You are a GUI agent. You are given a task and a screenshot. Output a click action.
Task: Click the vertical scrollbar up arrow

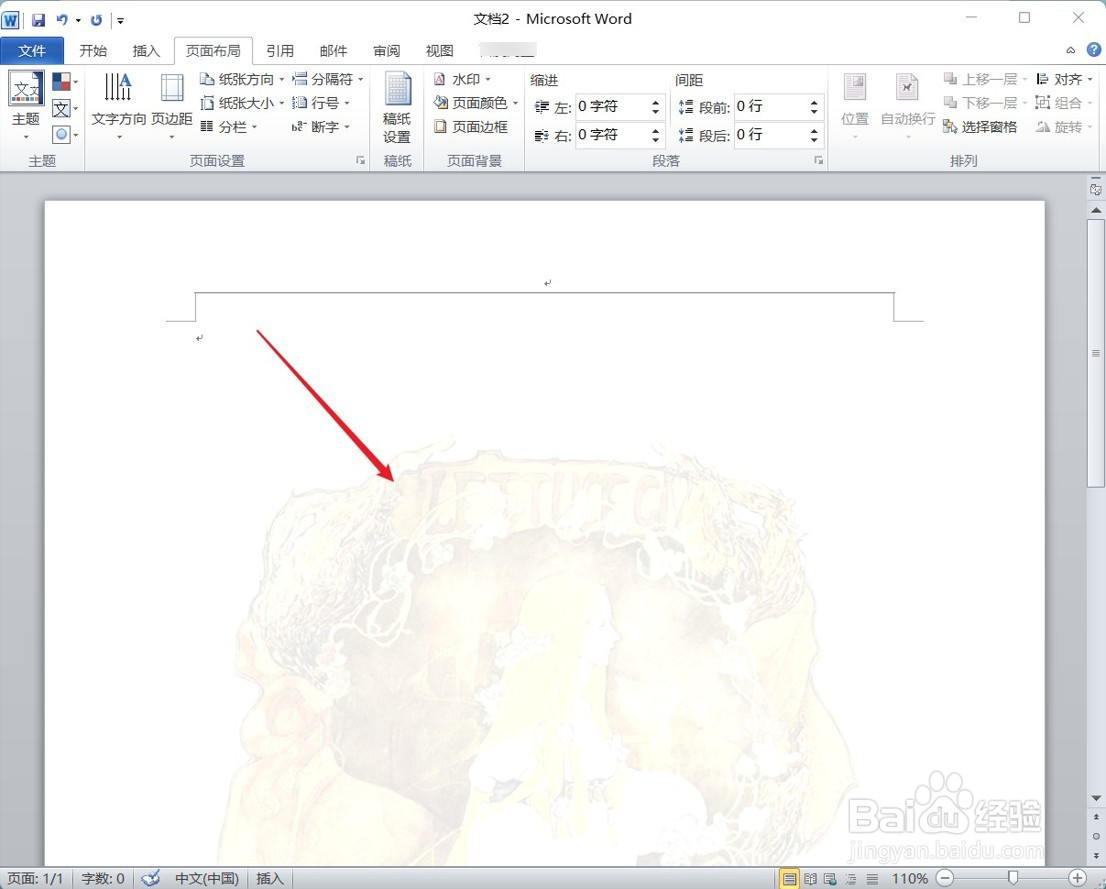click(x=1095, y=210)
